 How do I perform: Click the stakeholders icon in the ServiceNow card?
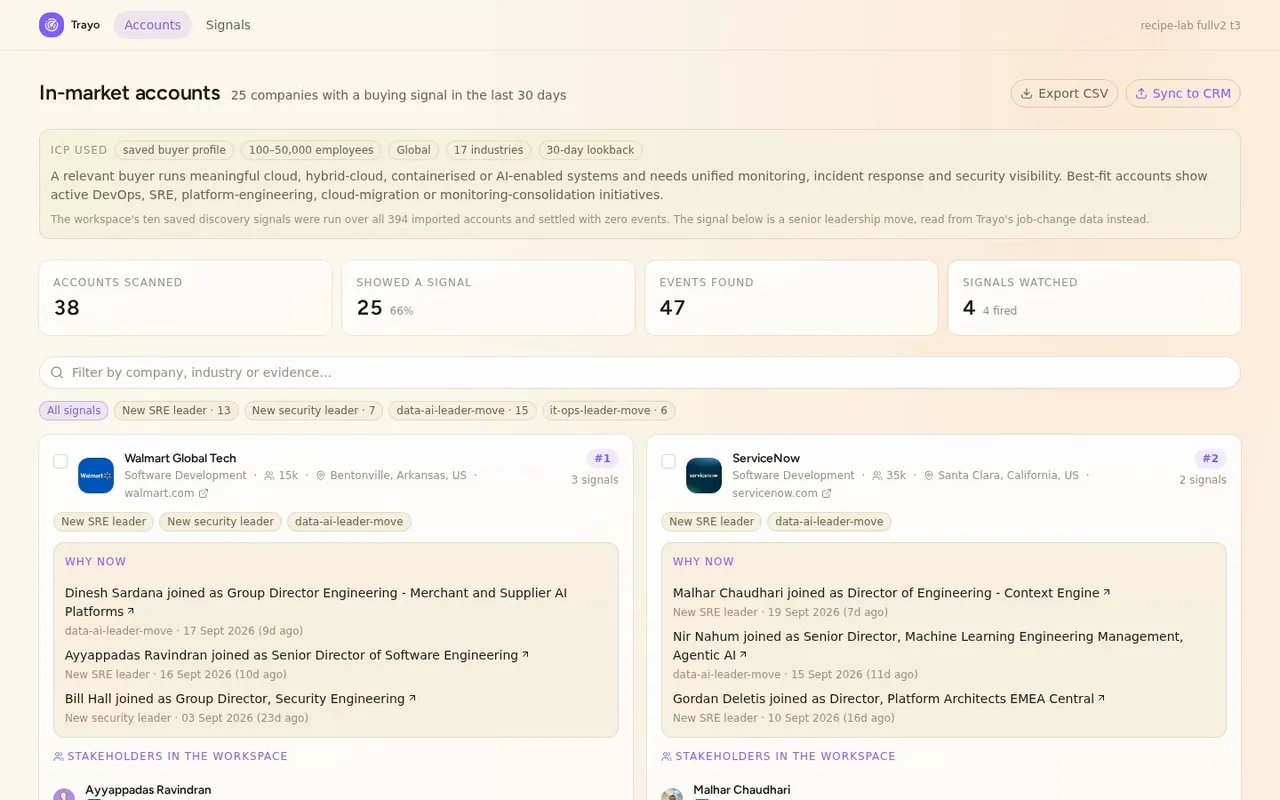[666, 757]
